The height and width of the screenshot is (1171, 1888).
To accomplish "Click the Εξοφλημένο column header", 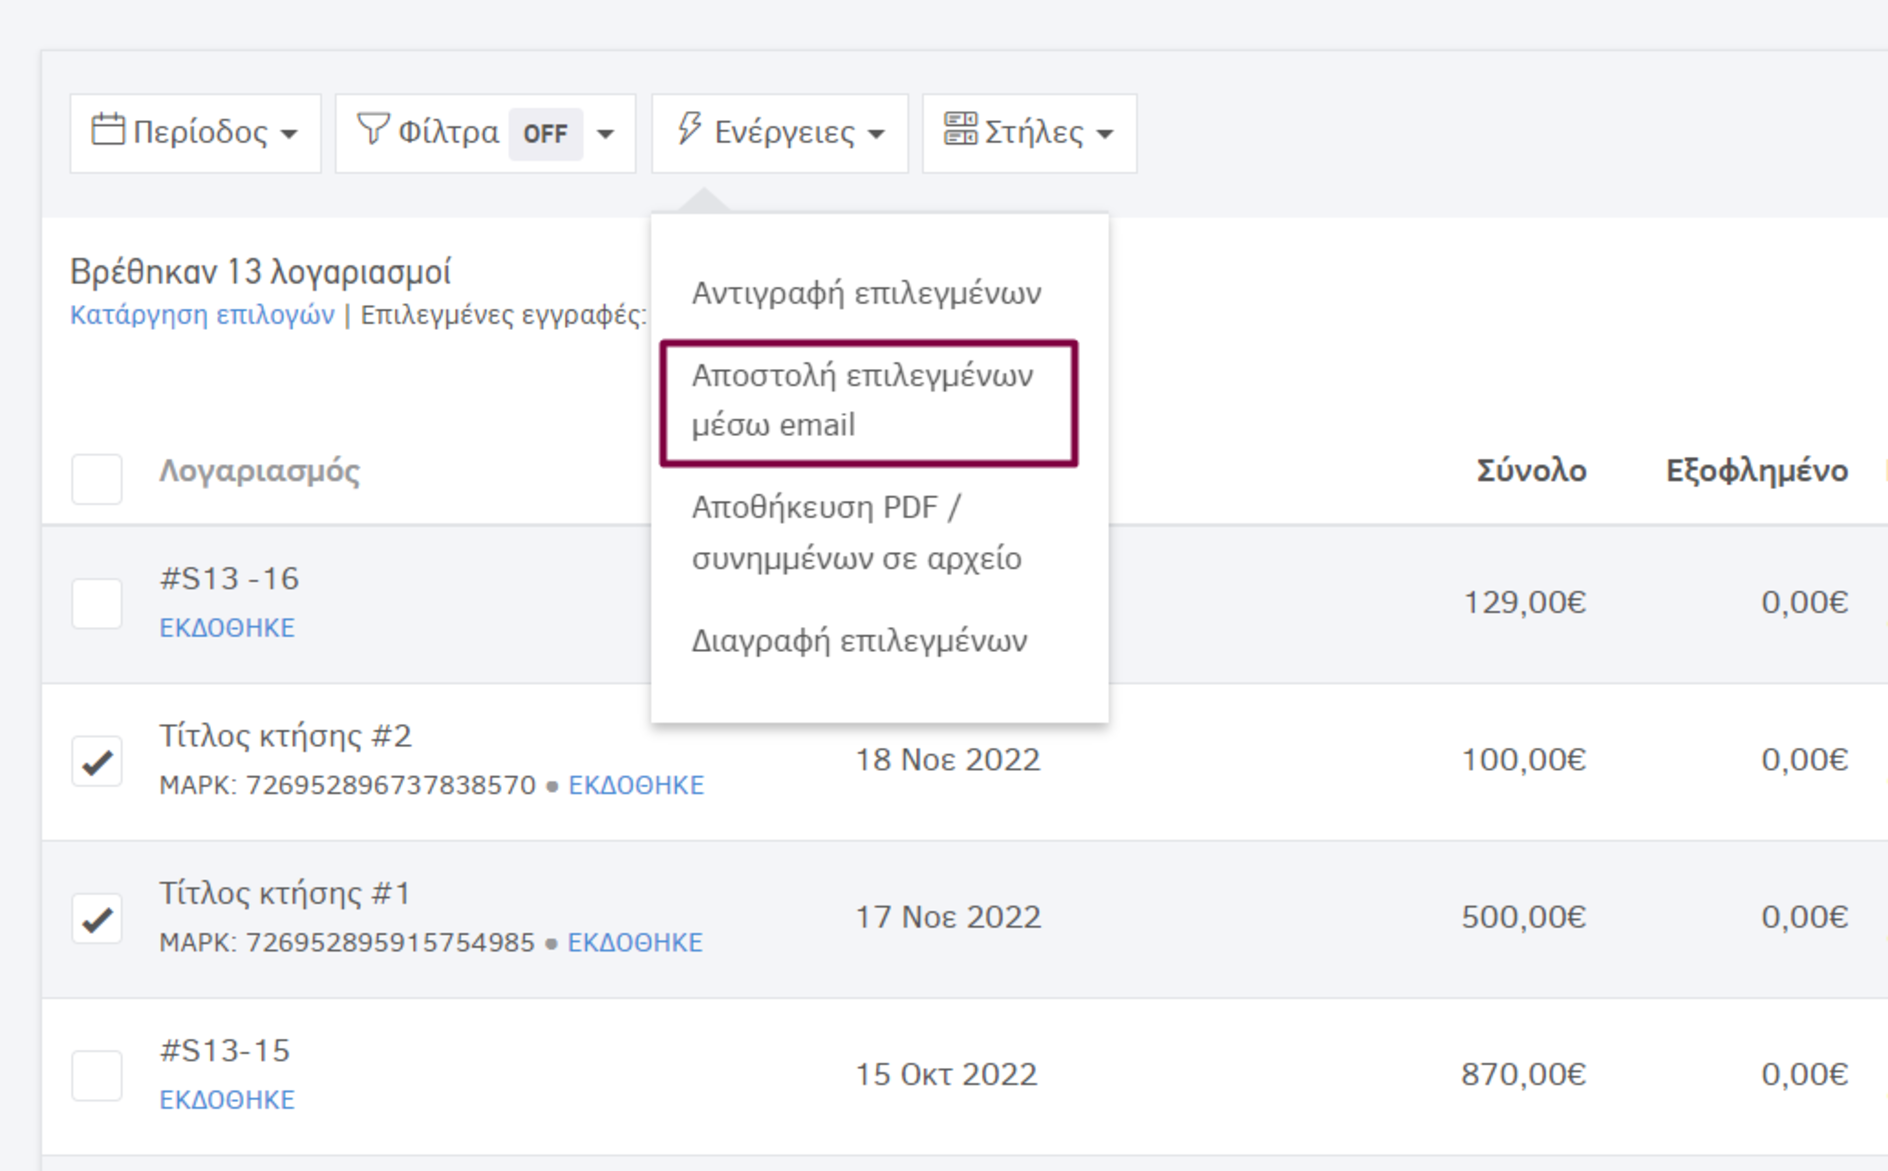I will pyautogui.click(x=1757, y=471).
